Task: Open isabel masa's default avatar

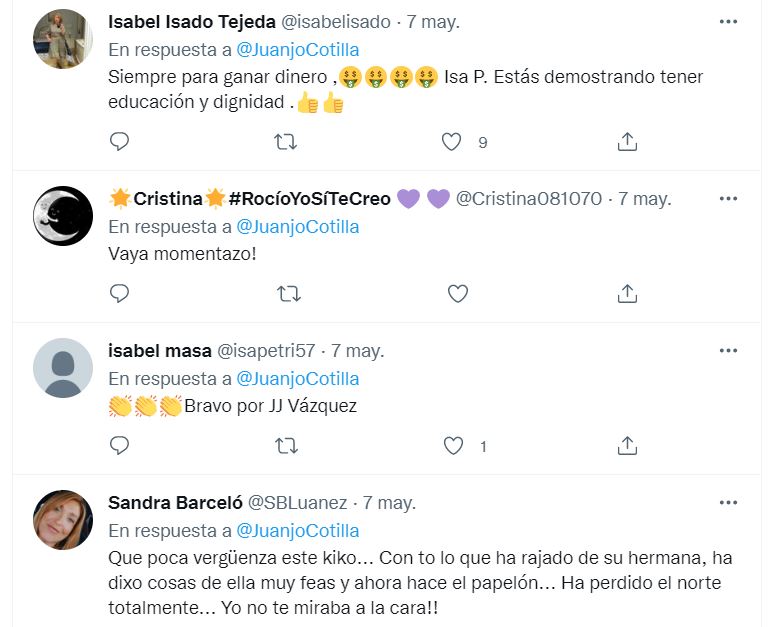Action: [63, 367]
